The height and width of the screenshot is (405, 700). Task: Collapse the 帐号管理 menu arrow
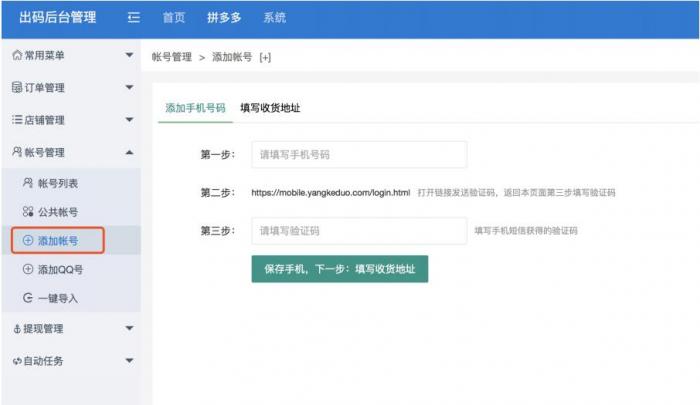point(129,152)
